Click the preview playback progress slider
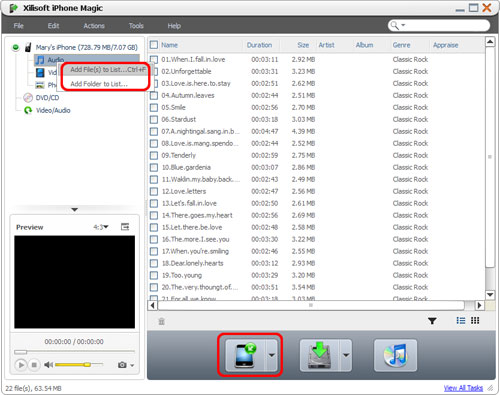 (x=74, y=352)
